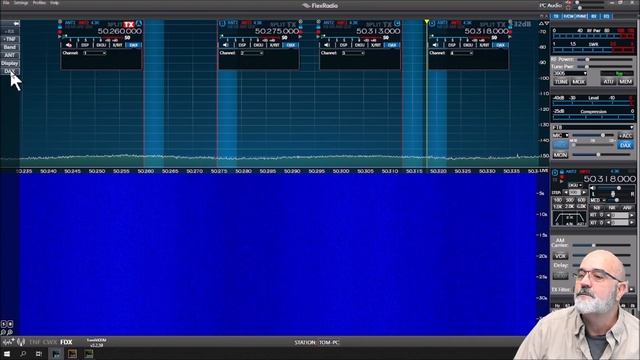Image resolution: width=640 pixels, height=360 pixels.
Task: Click the yellow slice D frequency marker
Action: [427, 21]
